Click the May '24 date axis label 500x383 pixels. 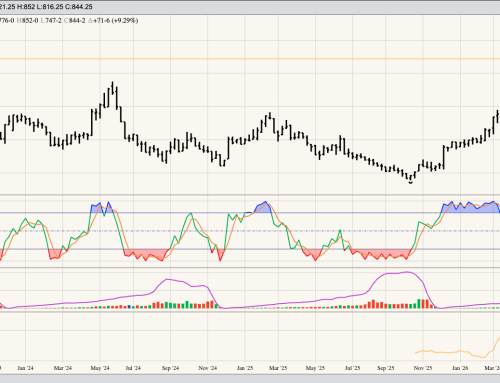pyautogui.click(x=100, y=368)
